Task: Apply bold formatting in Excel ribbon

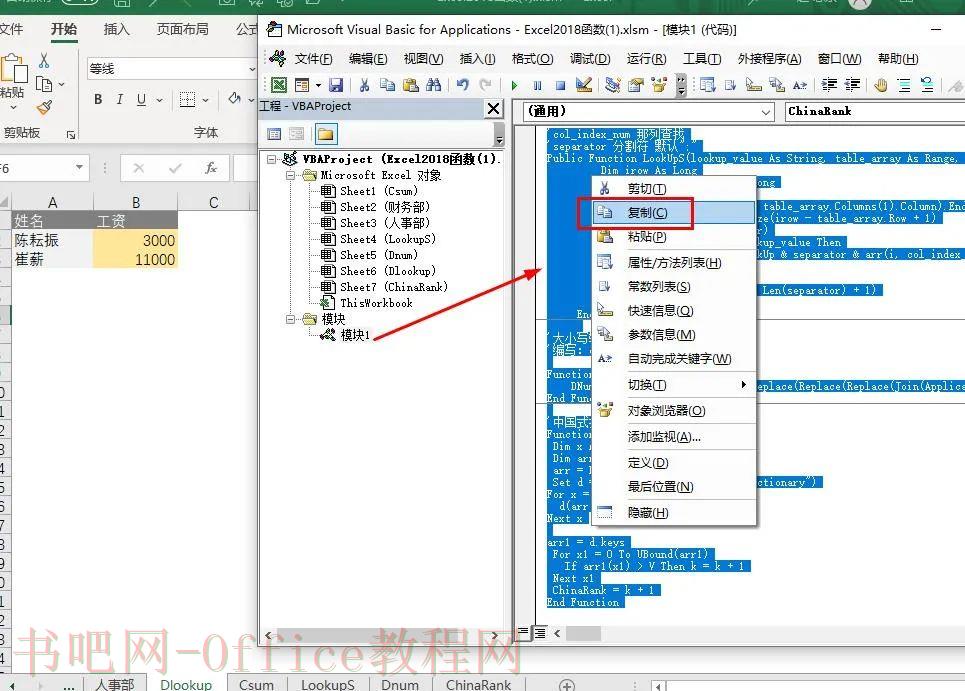Action: pyautogui.click(x=98, y=99)
